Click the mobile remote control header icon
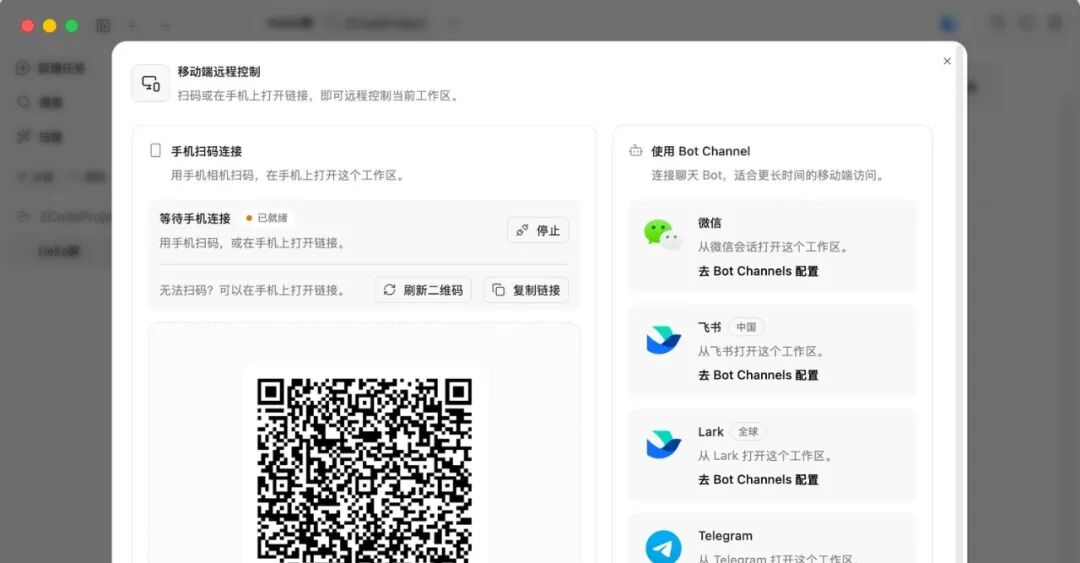Image resolution: width=1080 pixels, height=563 pixels. pyautogui.click(x=150, y=83)
